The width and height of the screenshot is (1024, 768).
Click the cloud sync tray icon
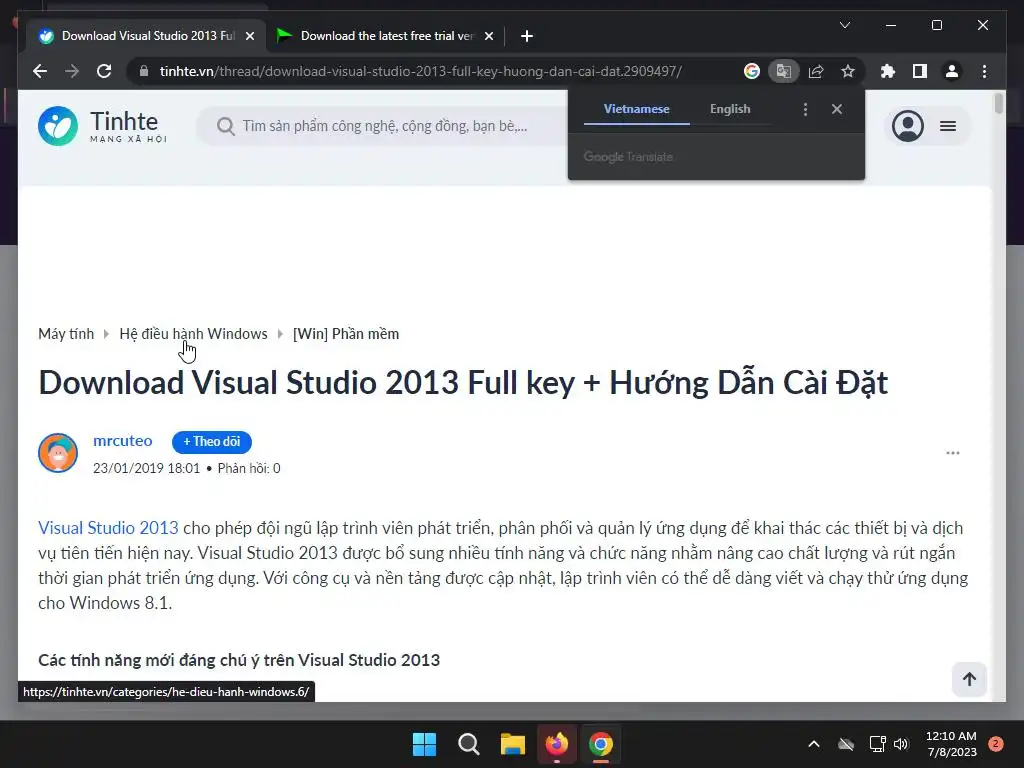tap(846, 744)
